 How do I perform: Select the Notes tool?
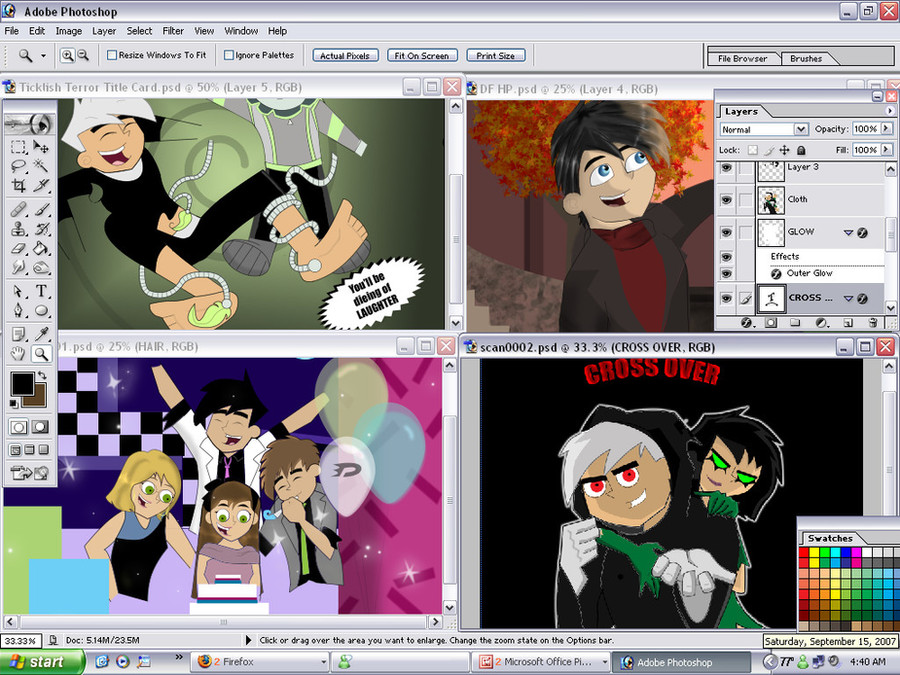(x=18, y=334)
